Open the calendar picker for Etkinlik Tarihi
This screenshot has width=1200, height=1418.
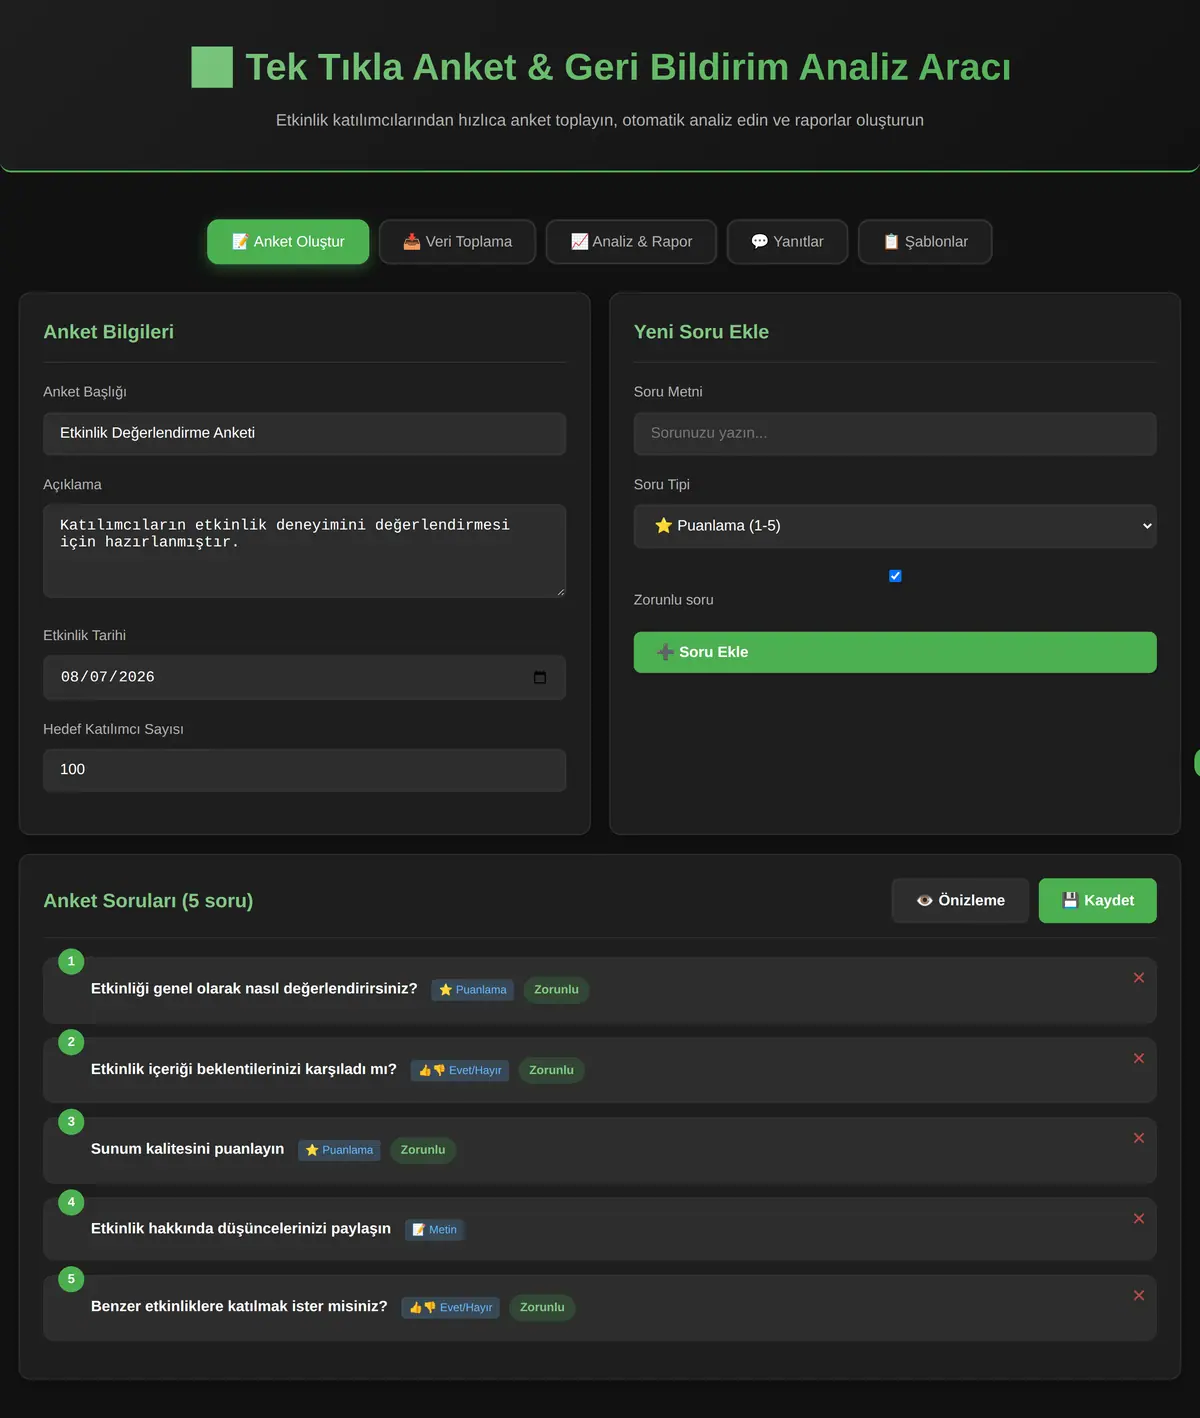540,677
